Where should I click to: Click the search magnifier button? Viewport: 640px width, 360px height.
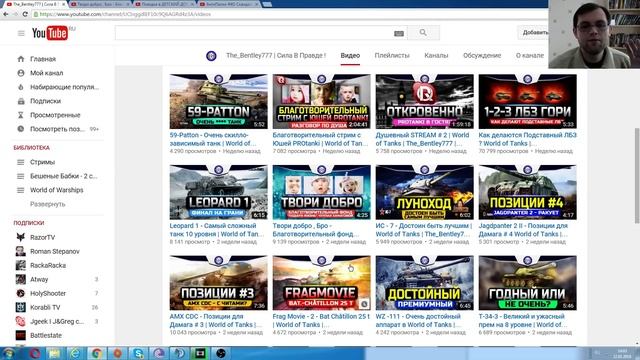423,33
